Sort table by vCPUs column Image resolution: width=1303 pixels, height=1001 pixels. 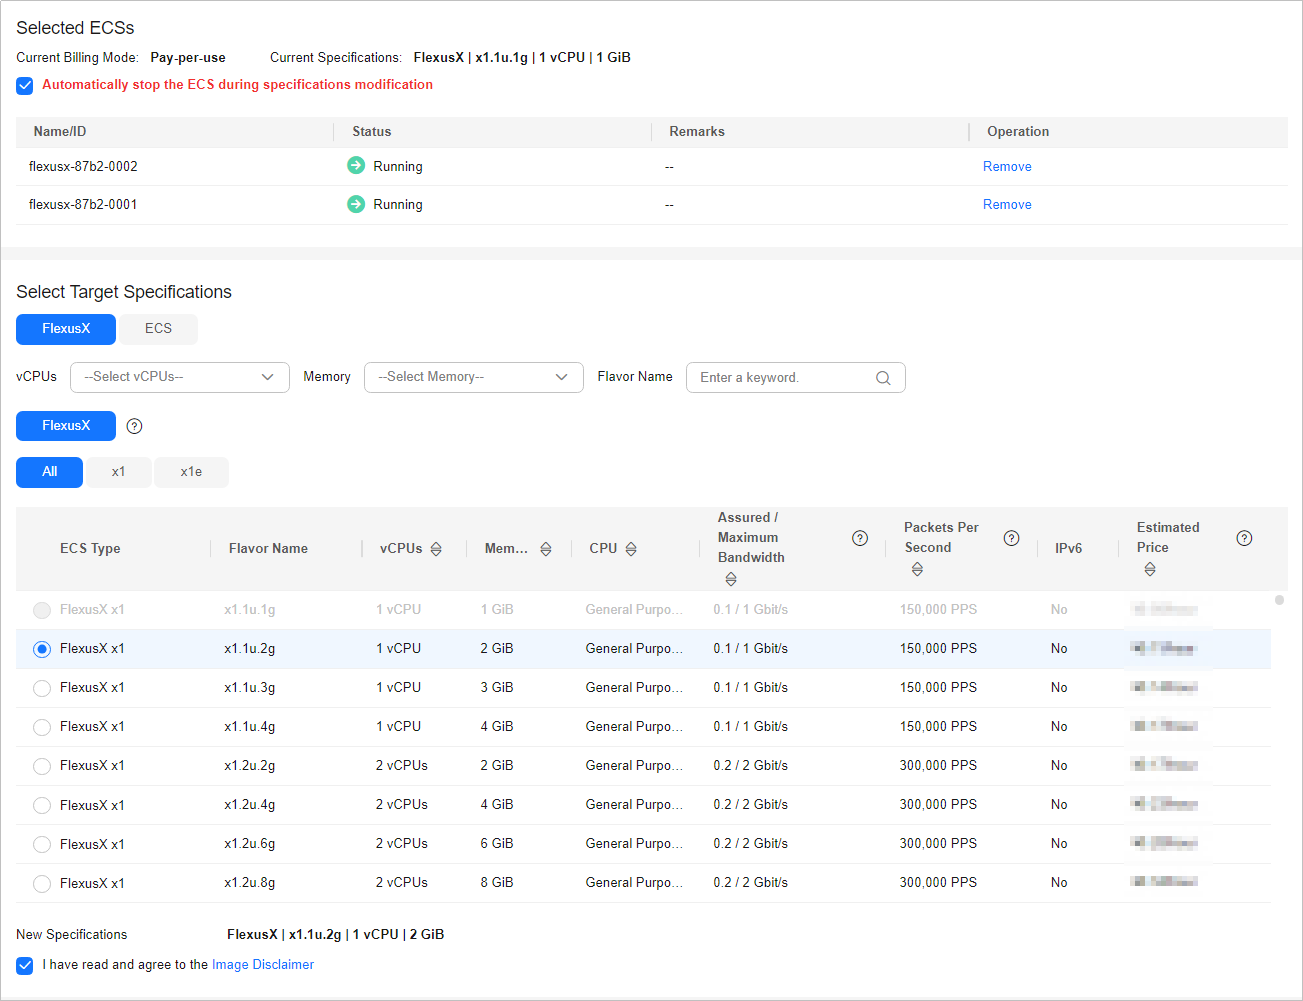436,549
